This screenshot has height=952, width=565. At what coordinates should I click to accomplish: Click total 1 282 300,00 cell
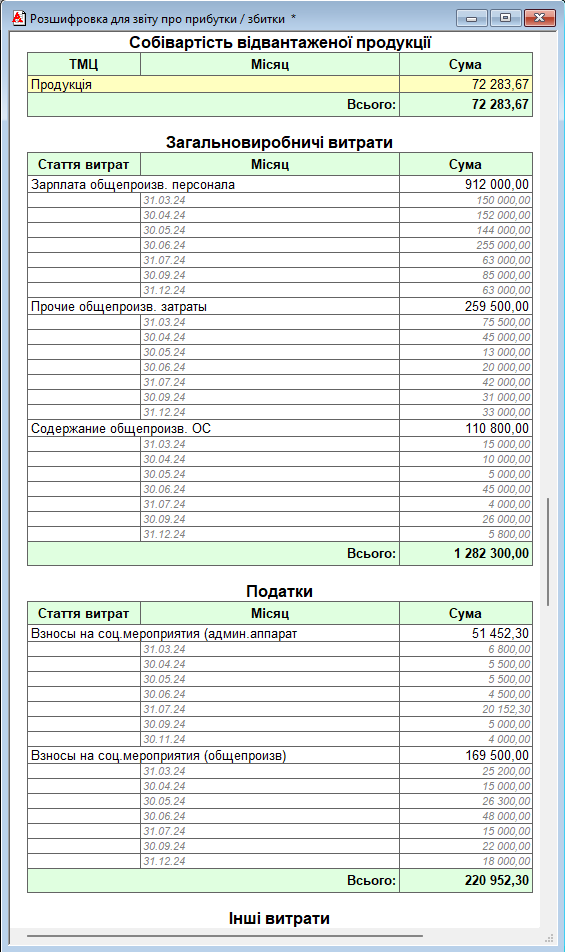click(465, 554)
